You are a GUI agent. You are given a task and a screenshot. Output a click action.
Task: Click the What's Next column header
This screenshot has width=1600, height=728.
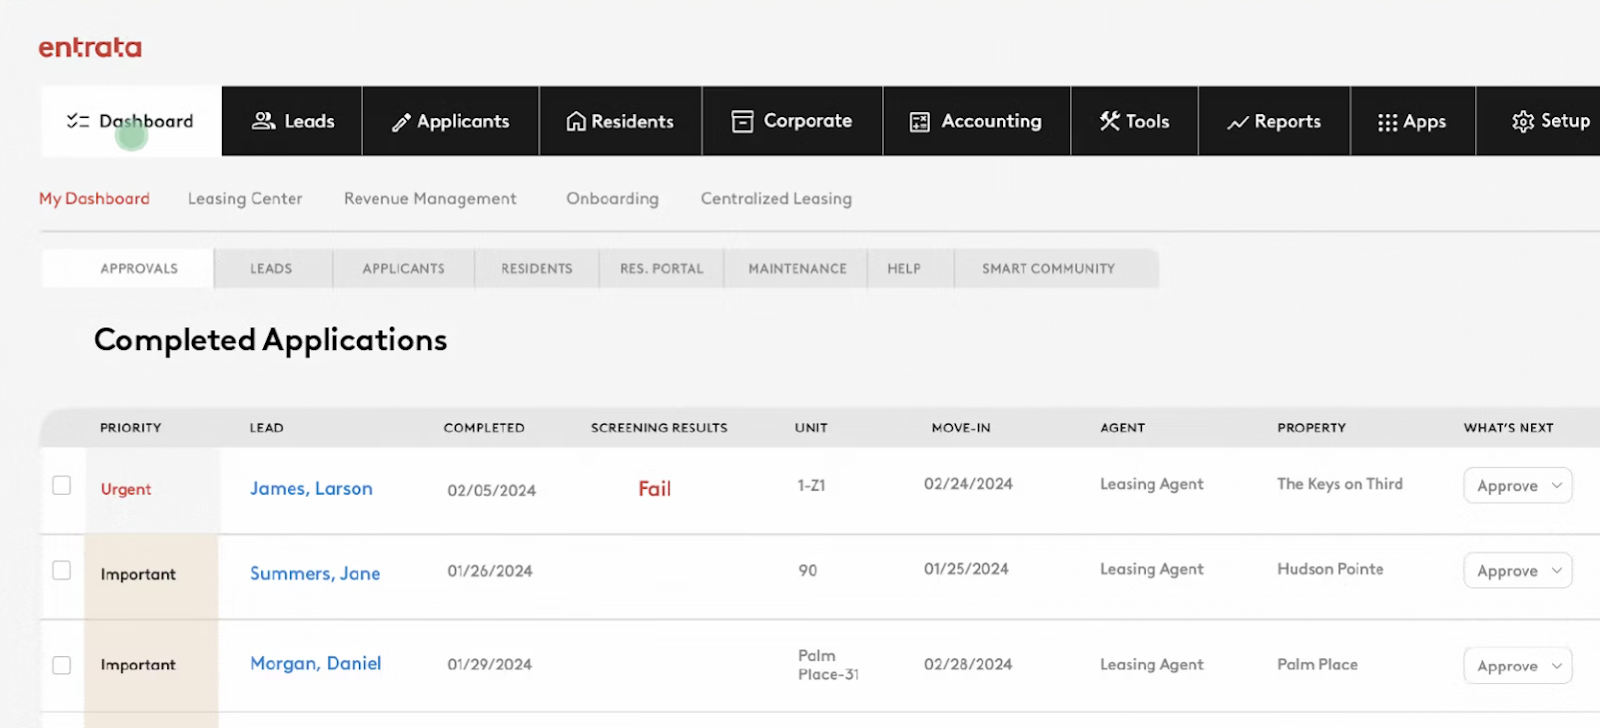[x=1508, y=428]
